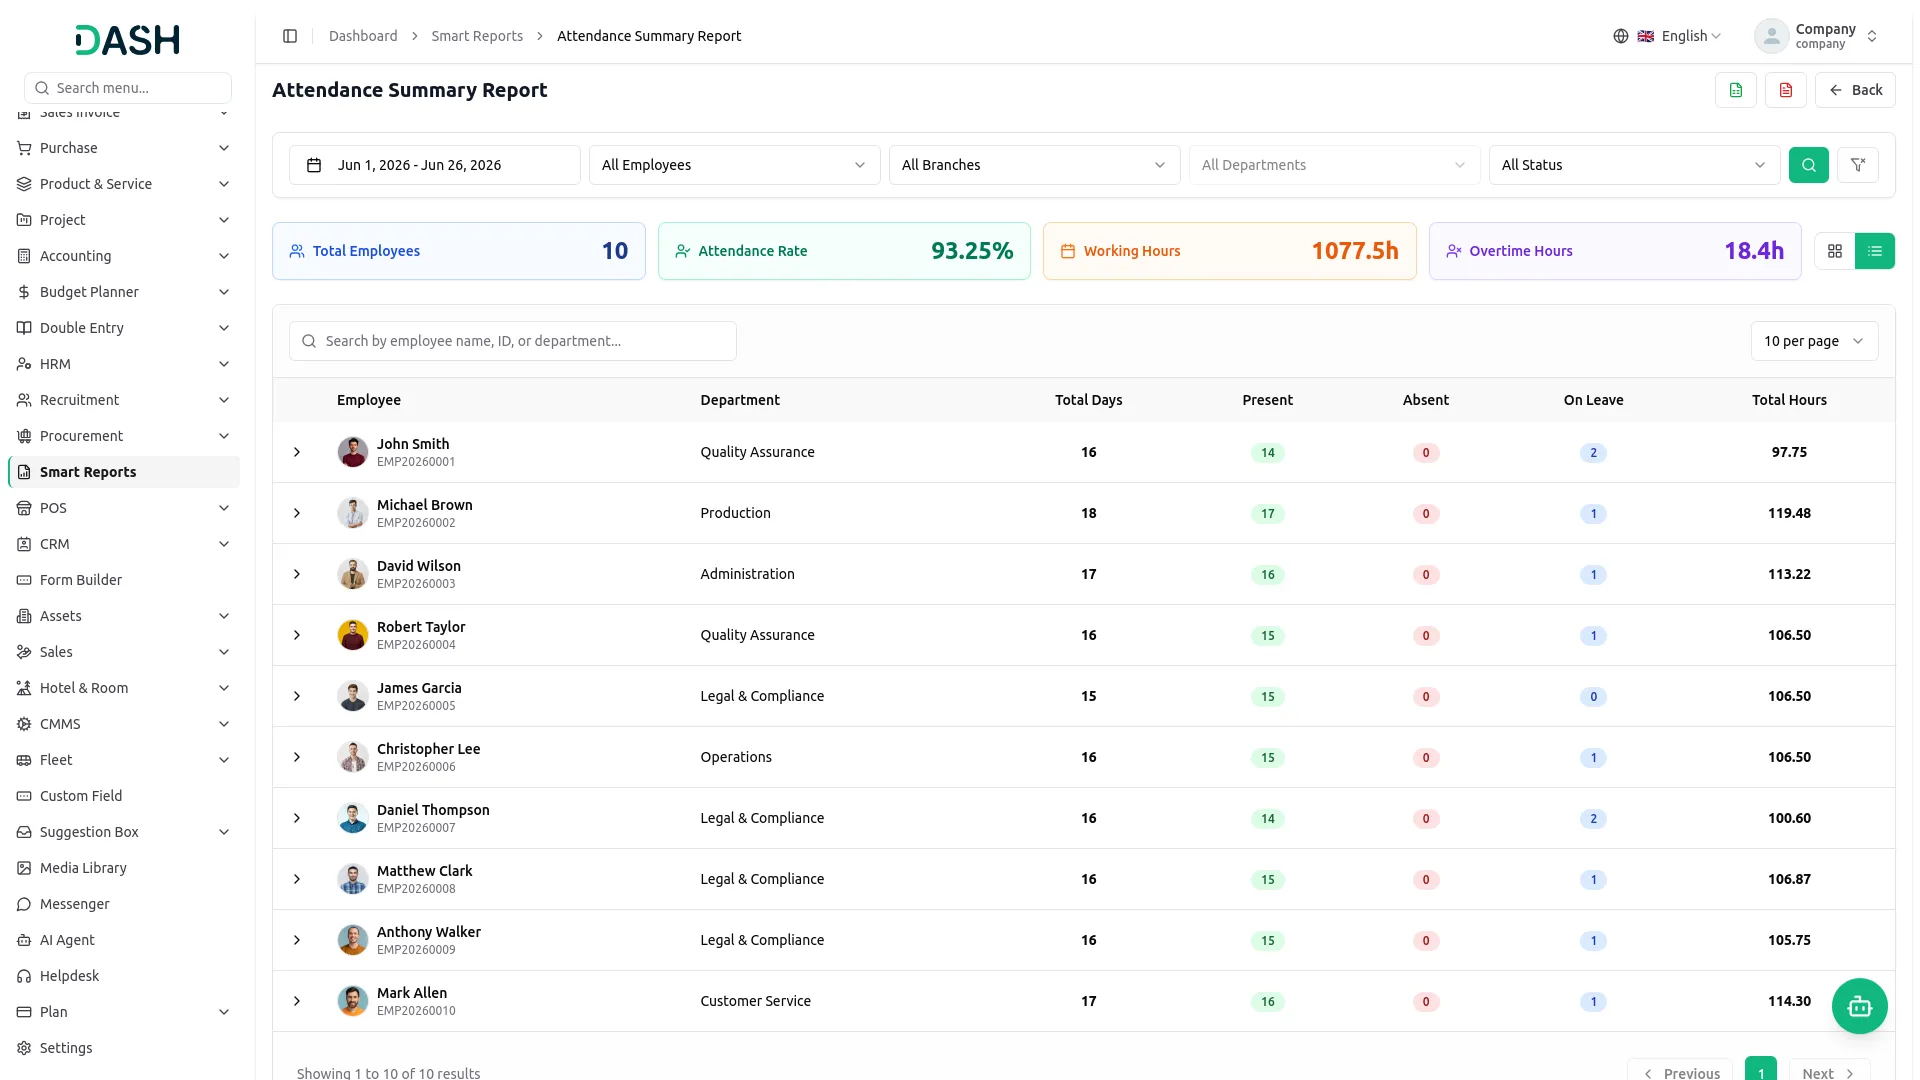
Task: Sort by the Present column header
Action: click(x=1267, y=400)
